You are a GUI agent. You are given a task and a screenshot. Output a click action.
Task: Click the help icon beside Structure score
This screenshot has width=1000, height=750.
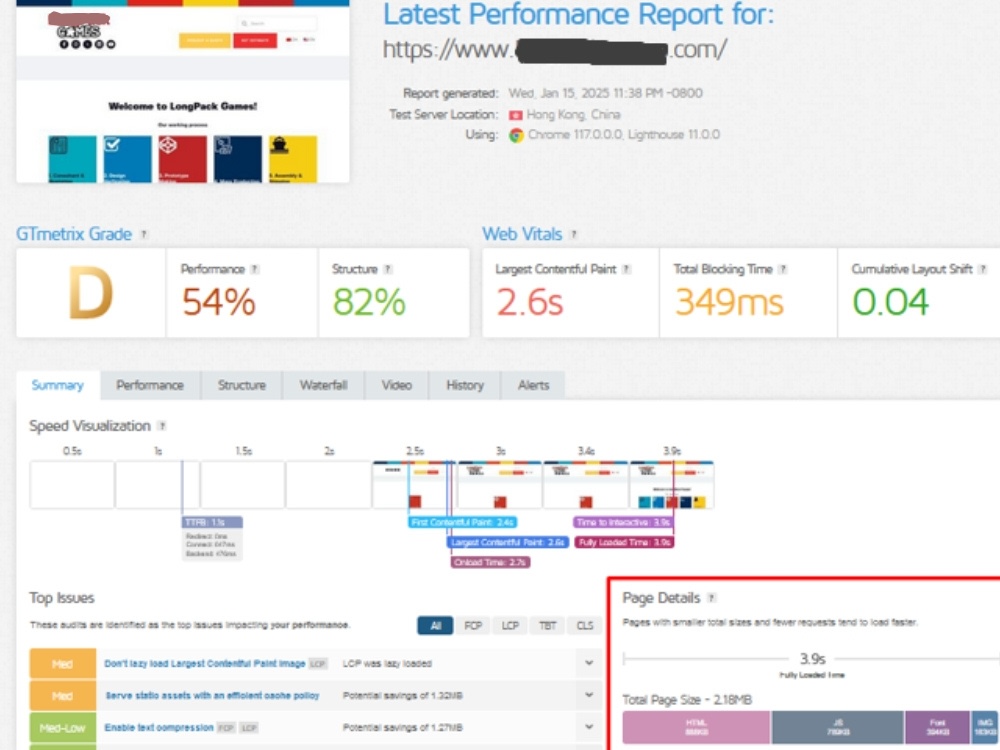tap(388, 269)
